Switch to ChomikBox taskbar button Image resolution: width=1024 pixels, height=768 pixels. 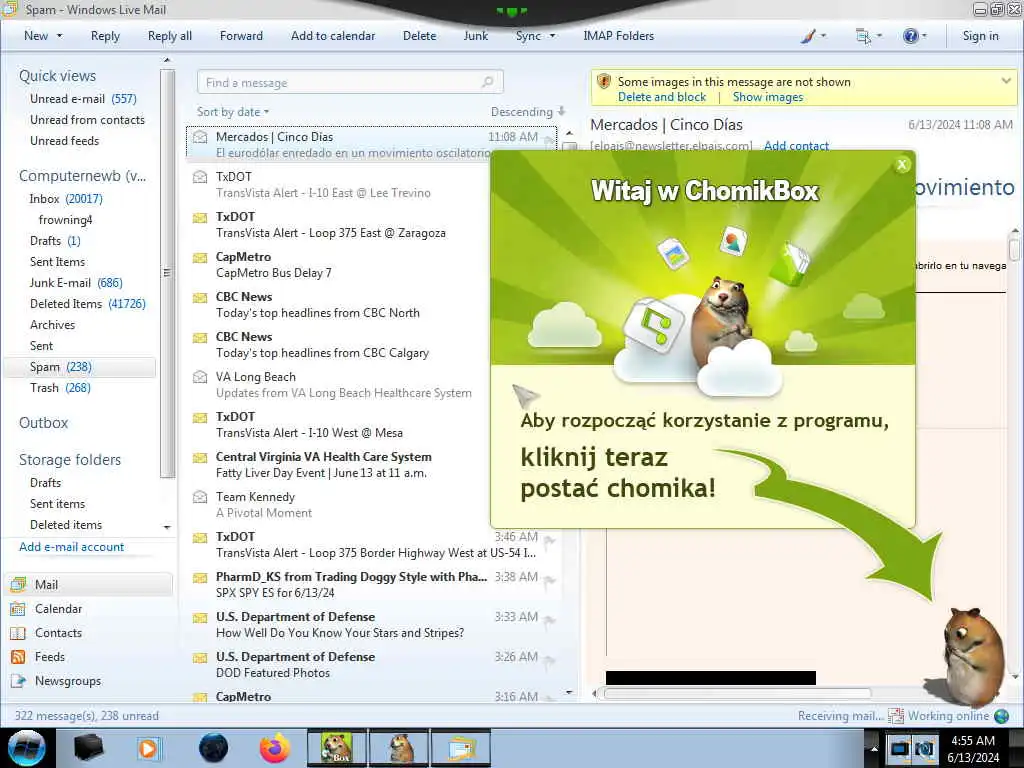click(337, 748)
